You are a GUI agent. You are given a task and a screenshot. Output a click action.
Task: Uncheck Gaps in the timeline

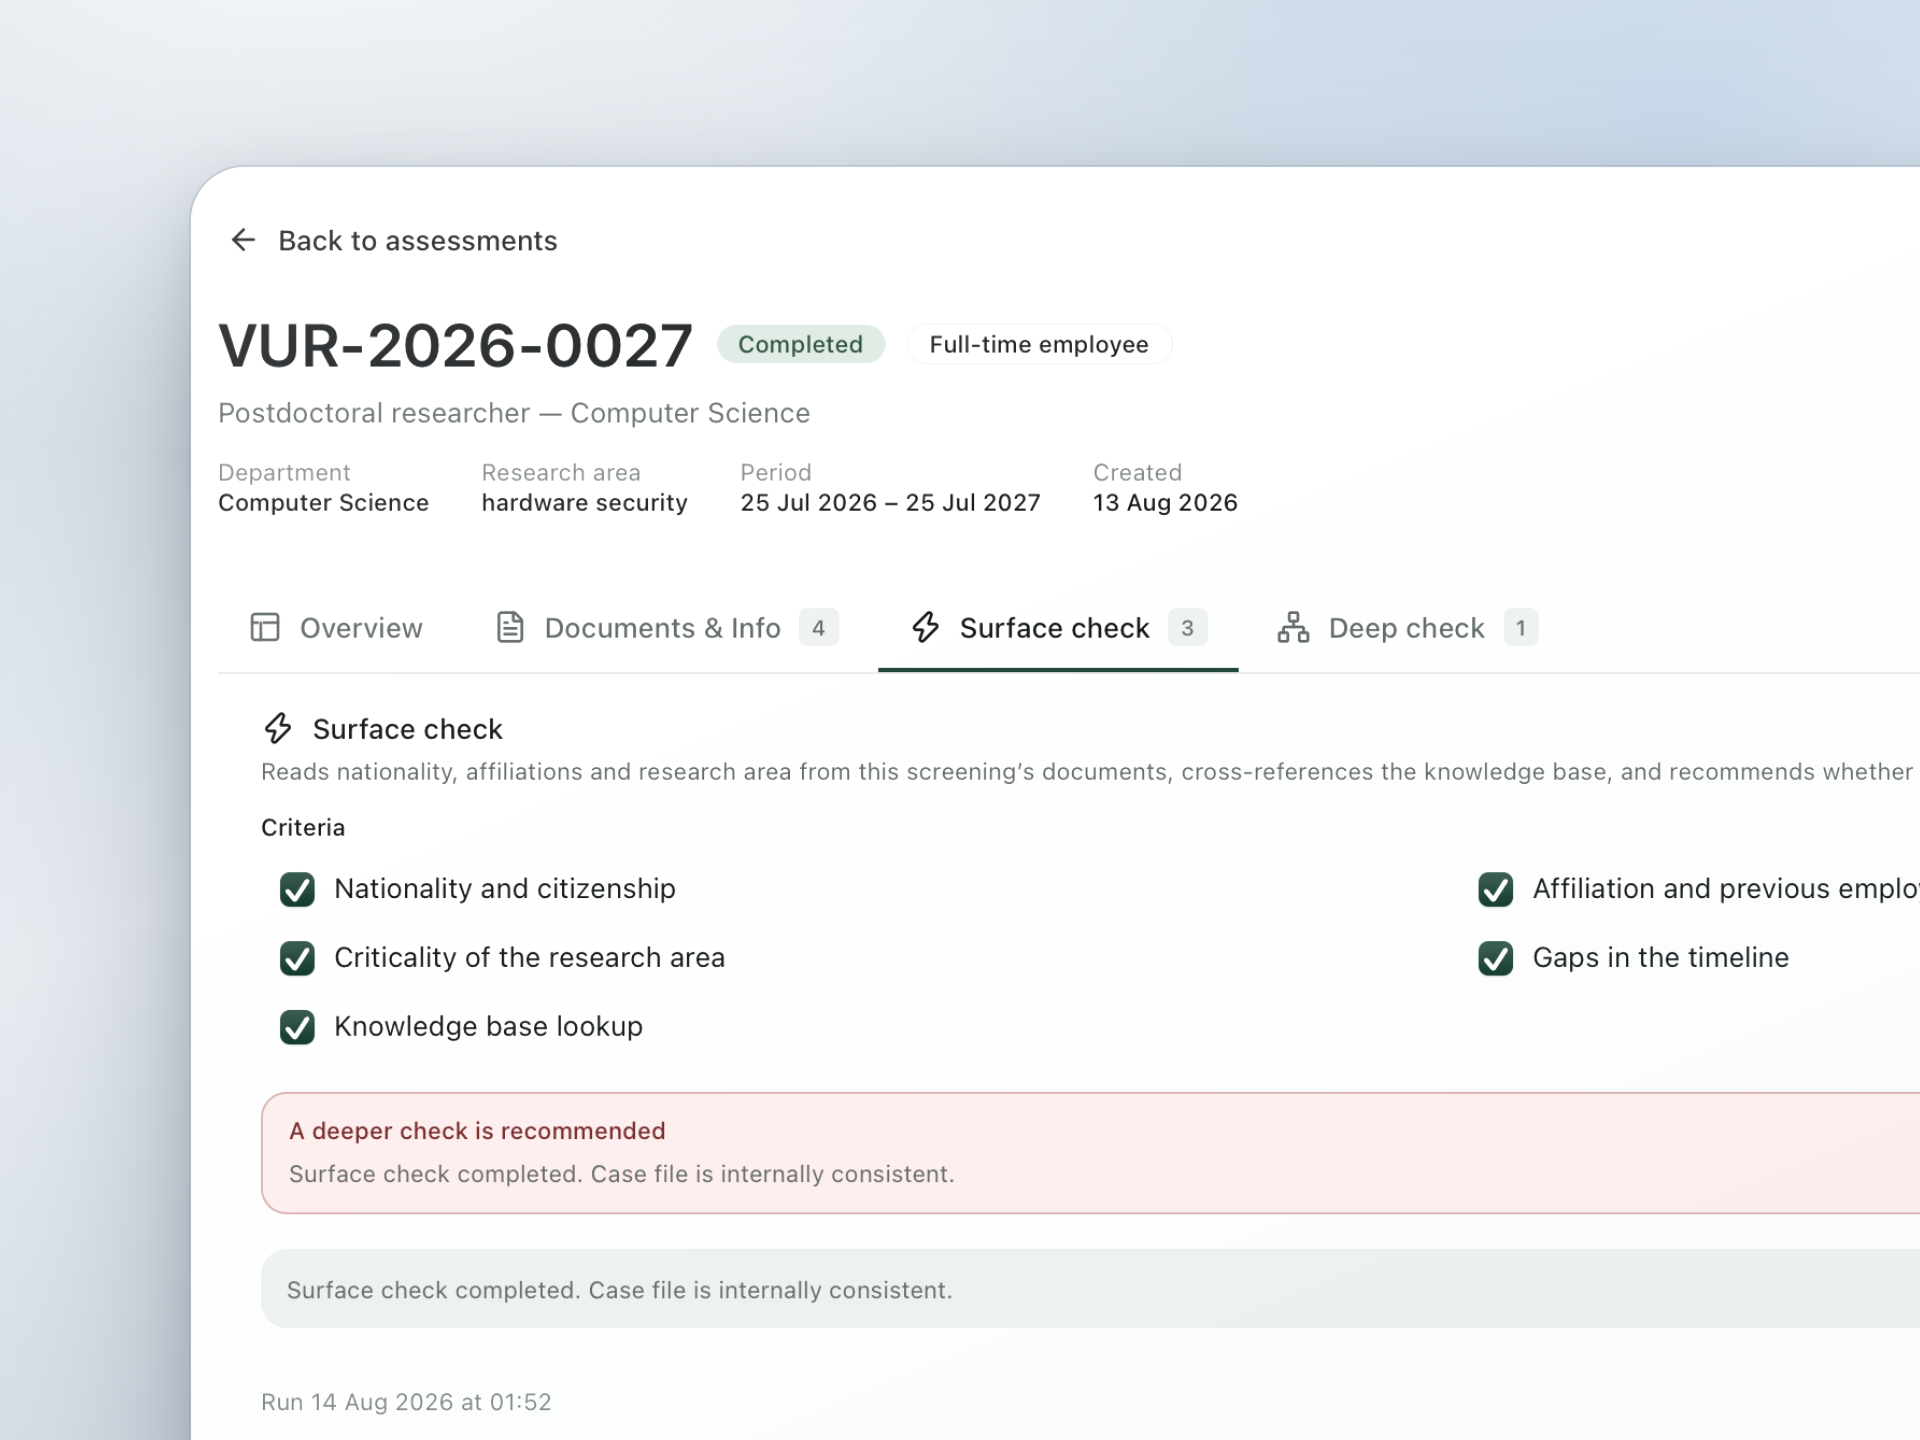pyautogui.click(x=1496, y=958)
